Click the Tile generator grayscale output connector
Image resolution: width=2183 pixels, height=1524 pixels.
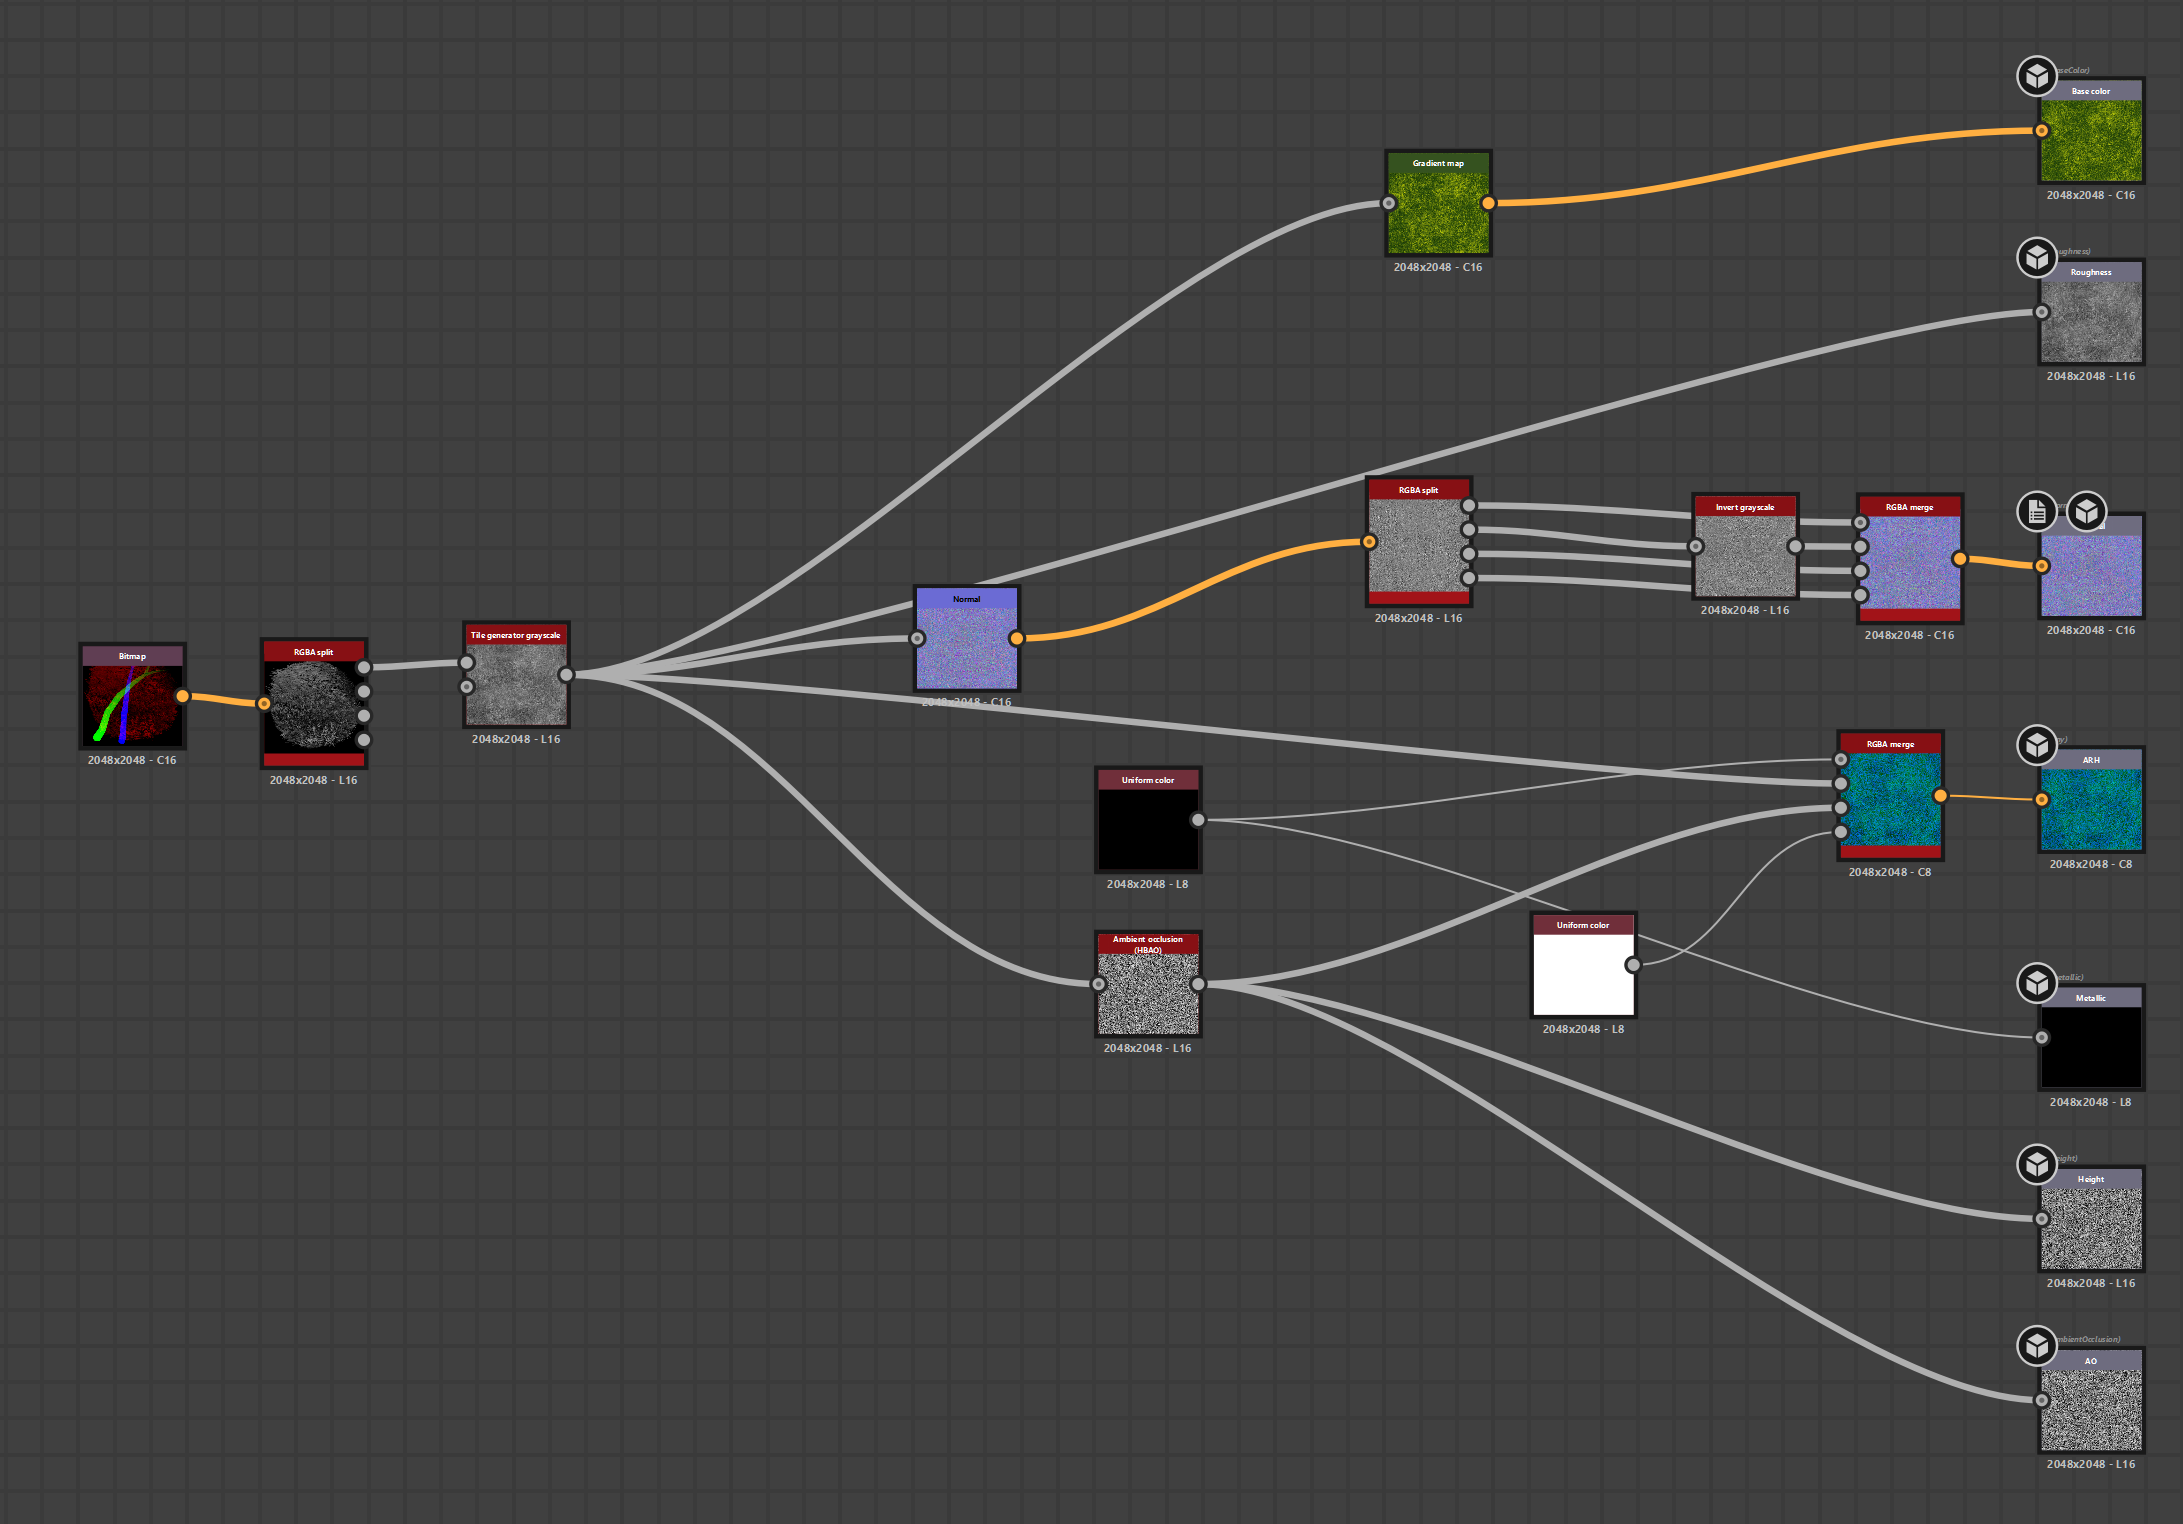tap(566, 675)
